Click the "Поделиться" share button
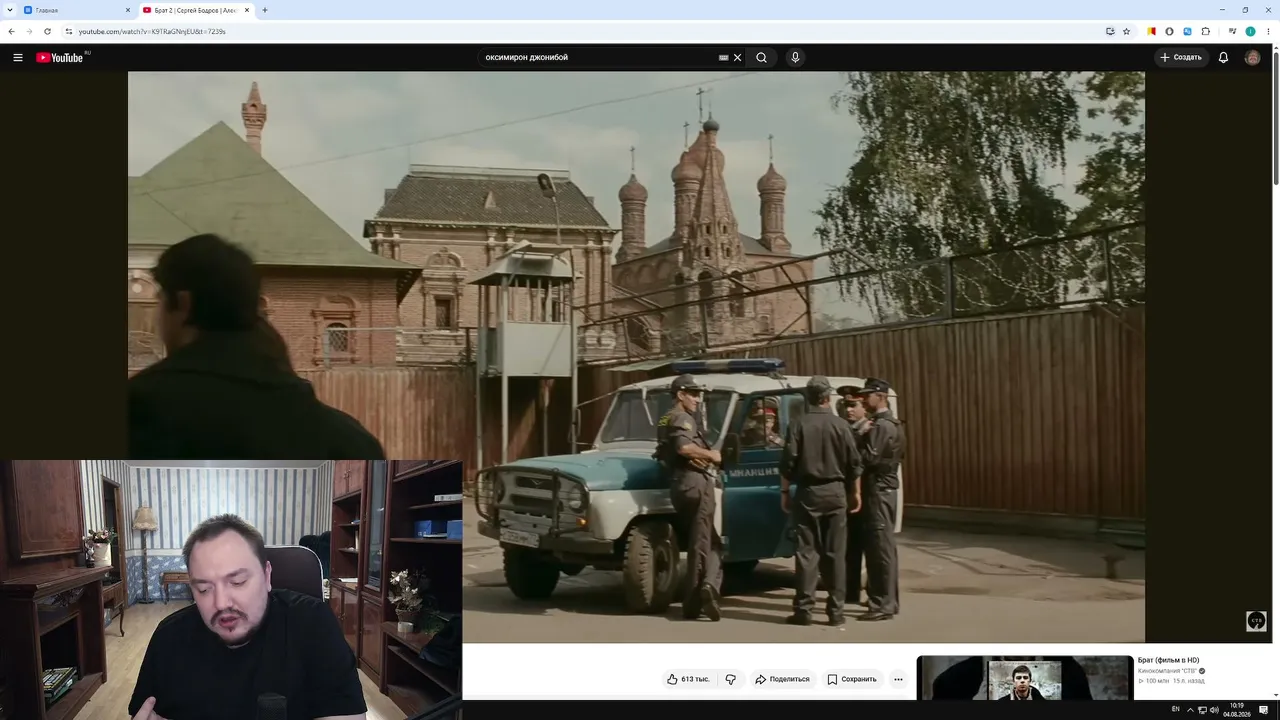1280x720 pixels. click(x=782, y=679)
